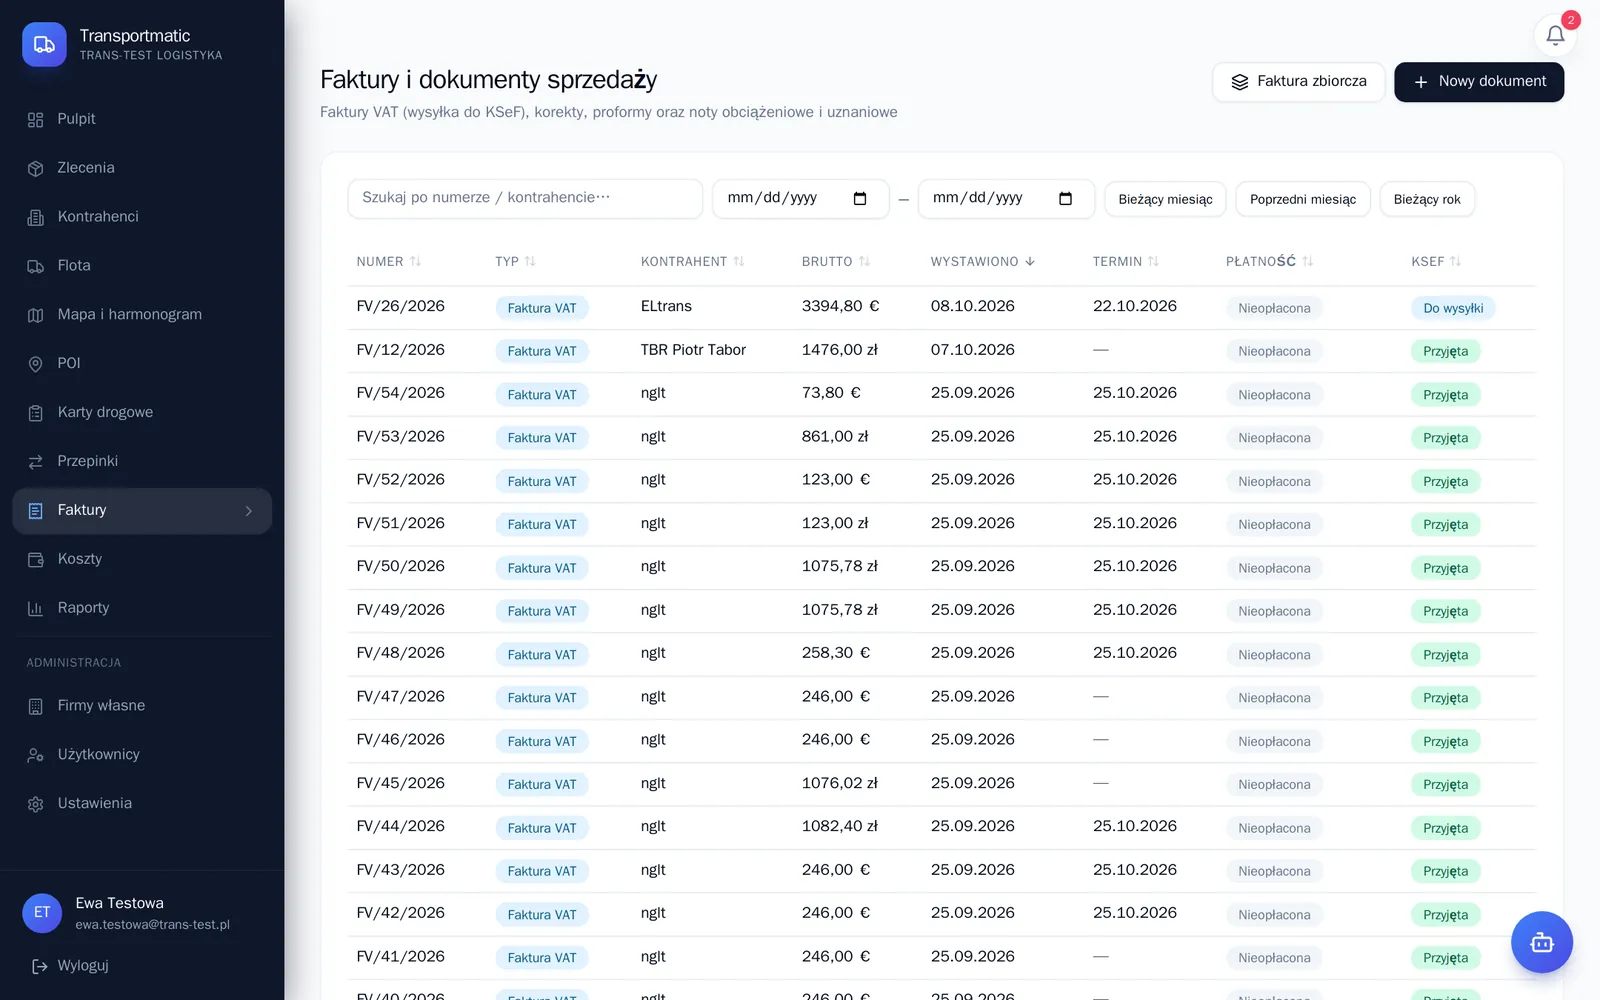Click the ET user avatar
This screenshot has width=1600, height=1000.
[x=42, y=913]
